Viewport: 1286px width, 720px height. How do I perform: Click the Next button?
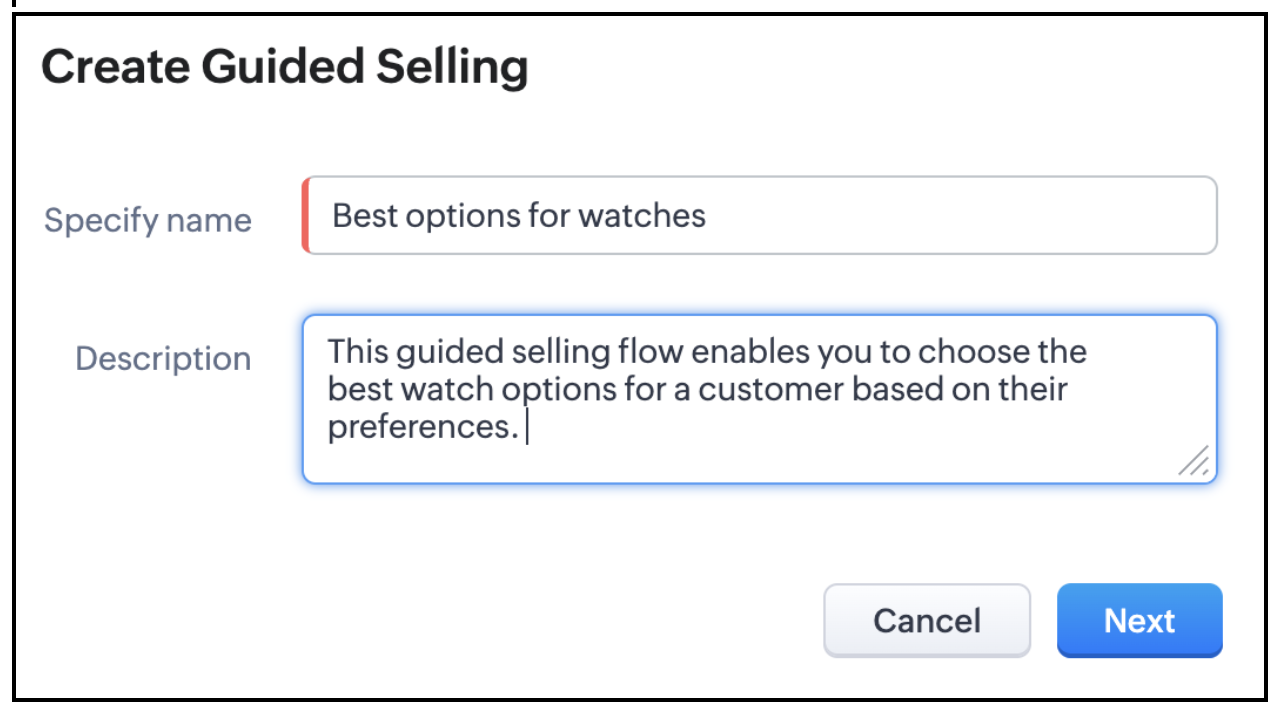[x=1139, y=621]
